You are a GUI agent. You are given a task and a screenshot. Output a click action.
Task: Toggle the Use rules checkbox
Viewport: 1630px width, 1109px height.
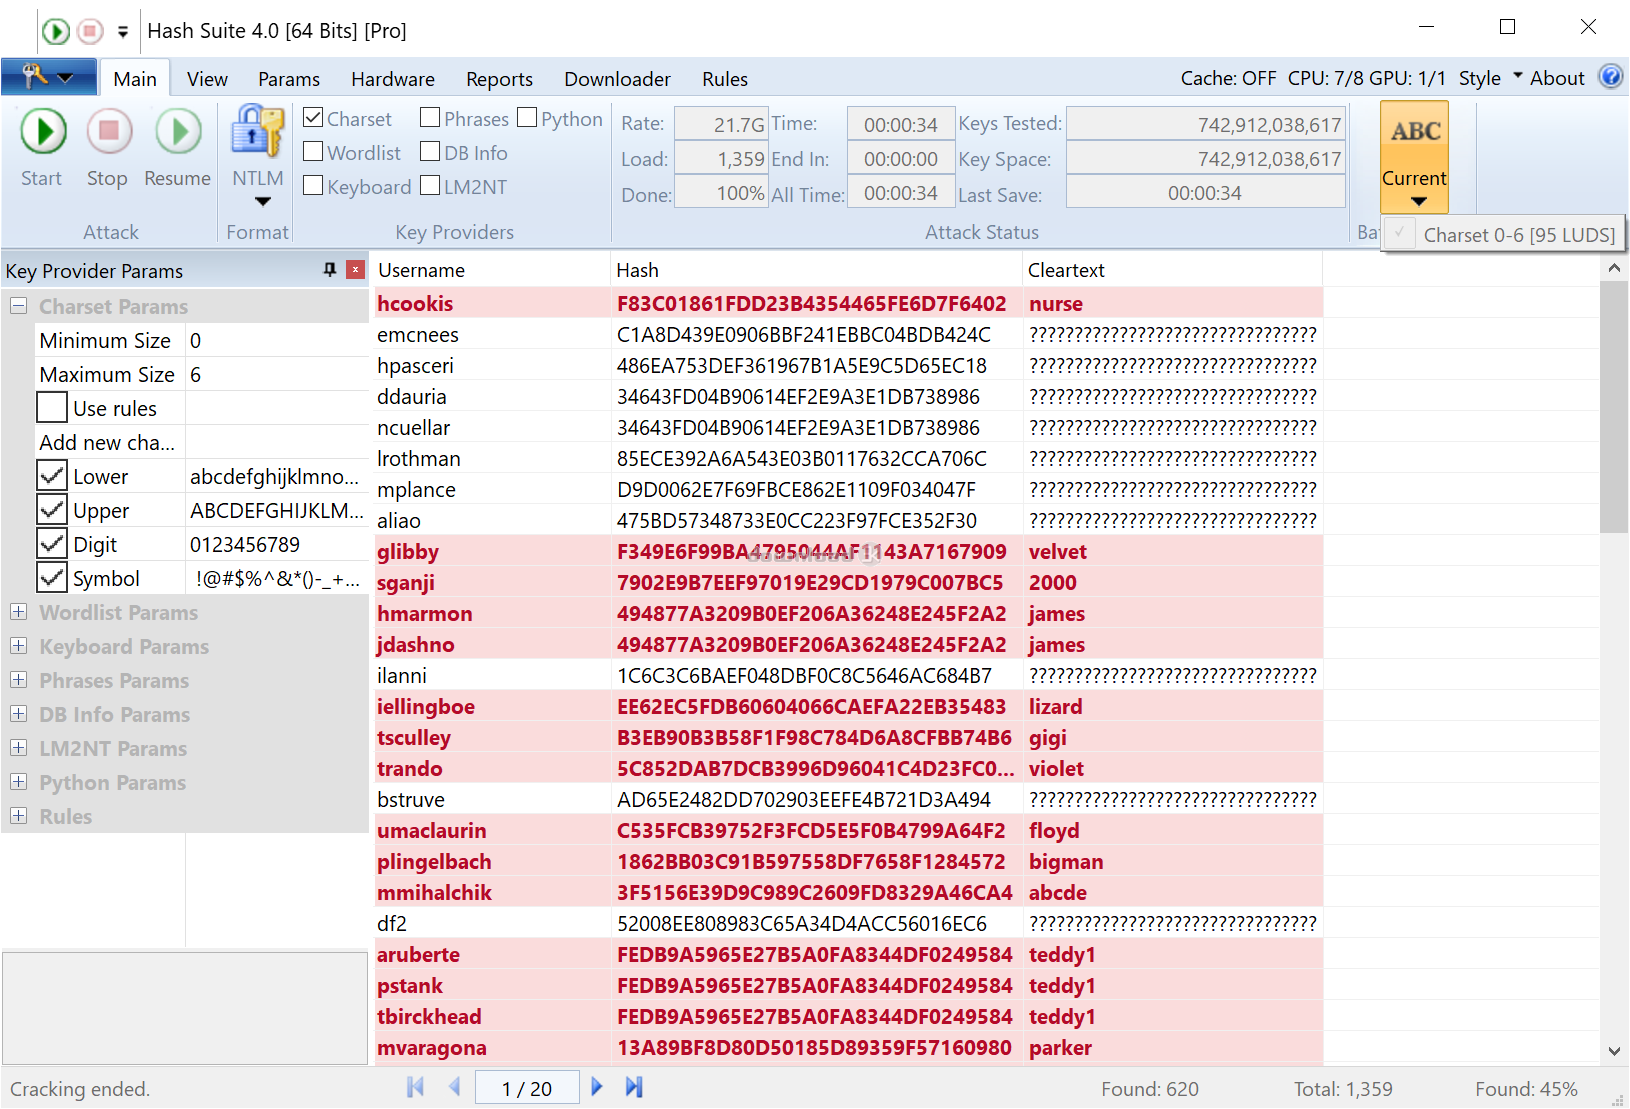52,408
